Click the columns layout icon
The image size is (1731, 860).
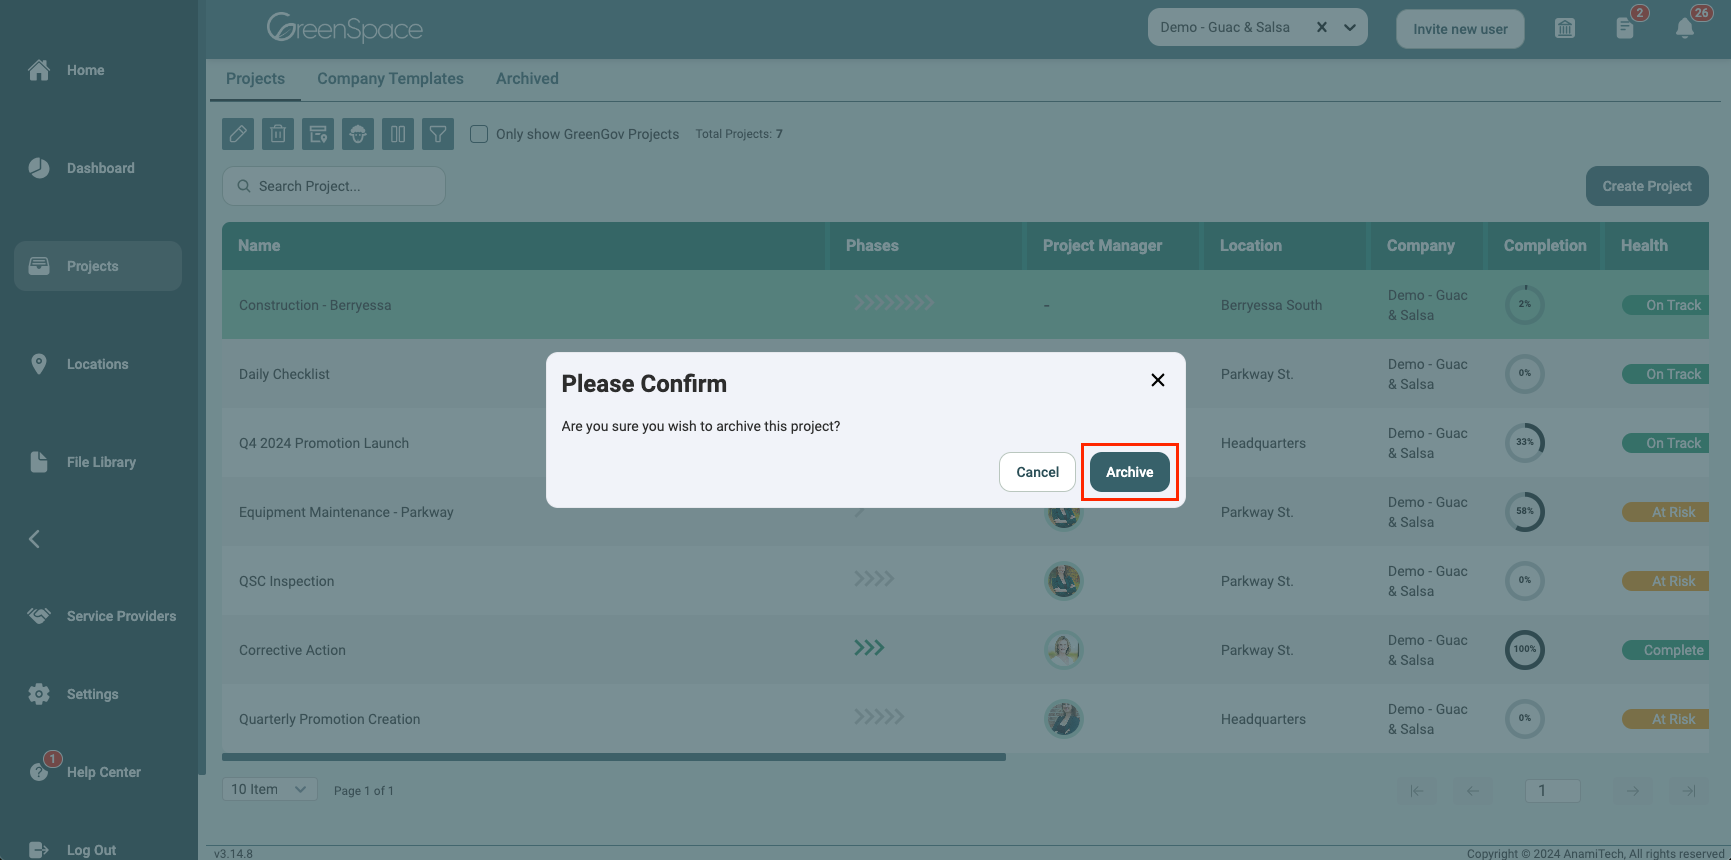(398, 134)
